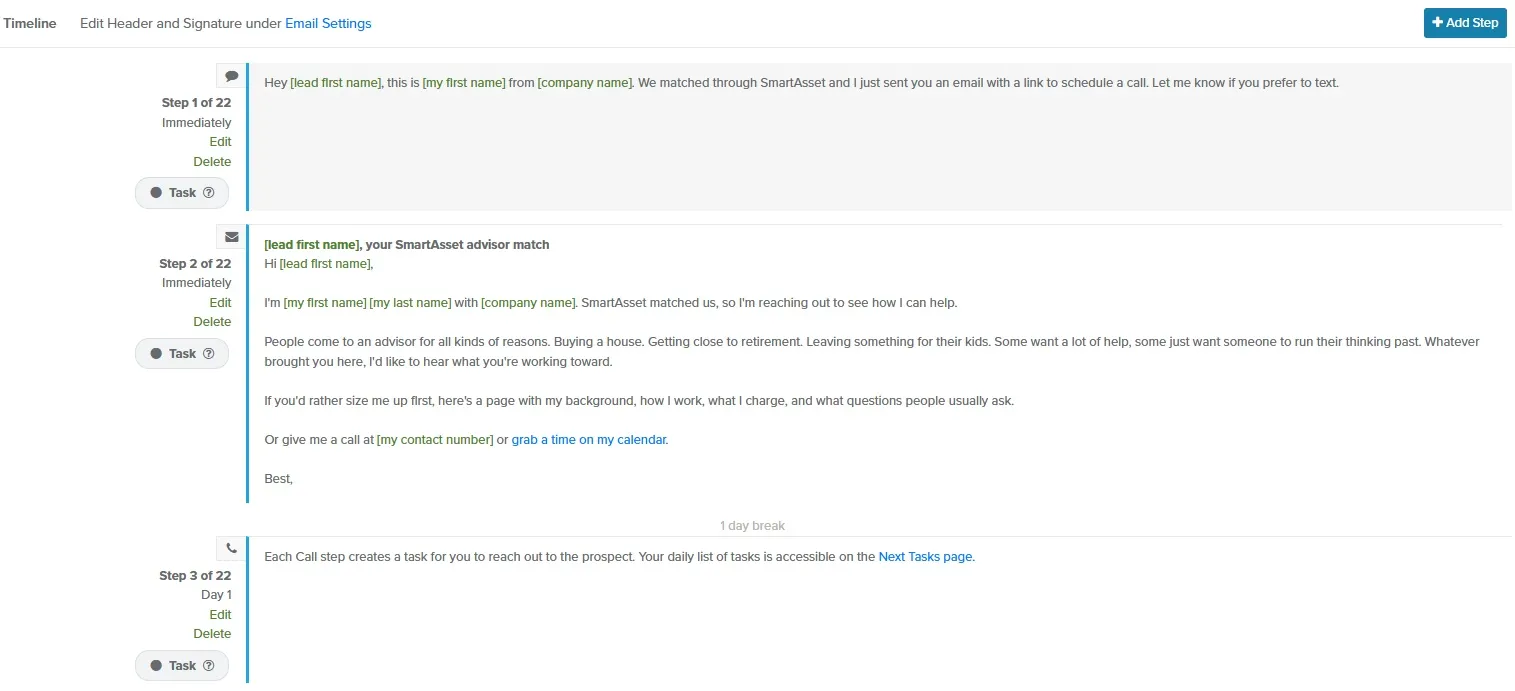
Task: Click the Step 3 phone call icon
Action: [x=231, y=548]
